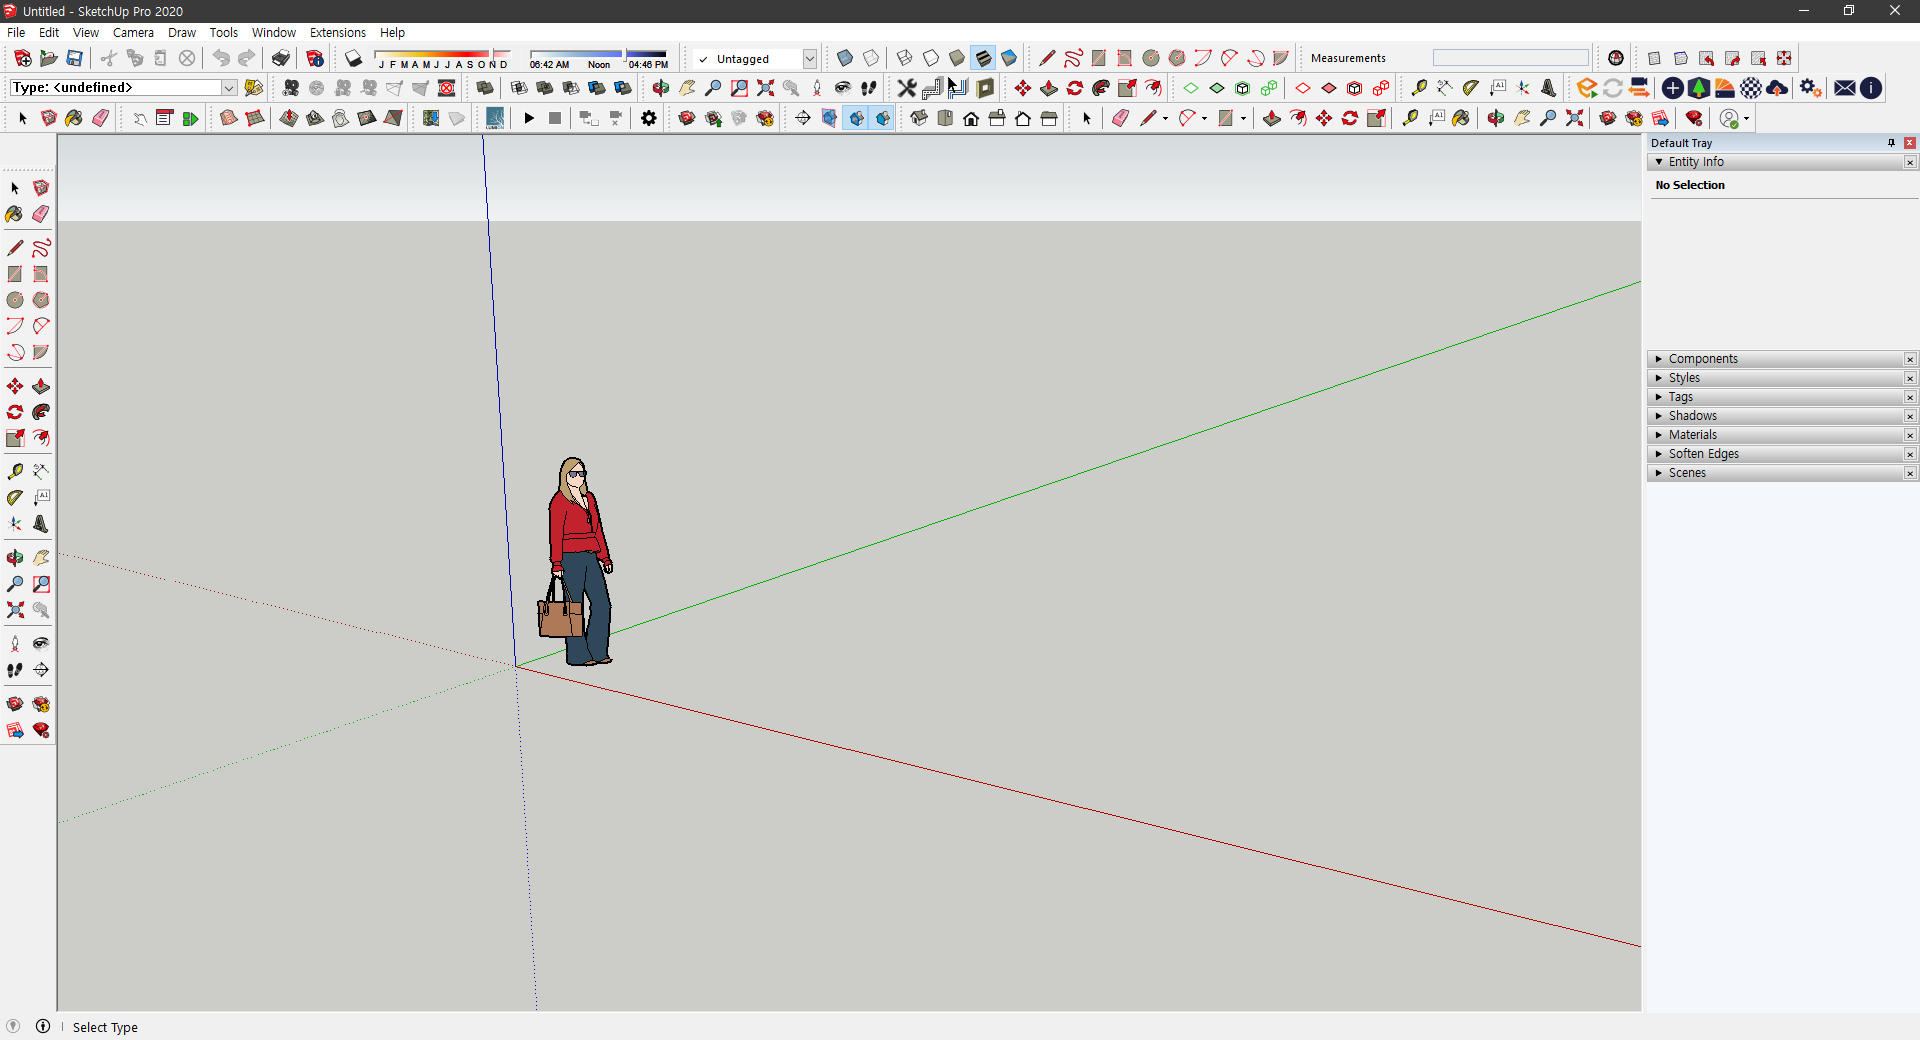The height and width of the screenshot is (1040, 1920).
Task: Toggle the X-Ray face style
Action: [845, 58]
